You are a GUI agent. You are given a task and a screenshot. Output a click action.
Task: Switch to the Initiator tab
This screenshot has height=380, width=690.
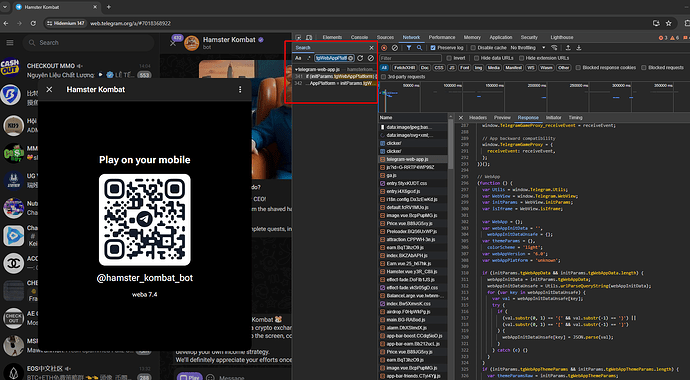554,117
